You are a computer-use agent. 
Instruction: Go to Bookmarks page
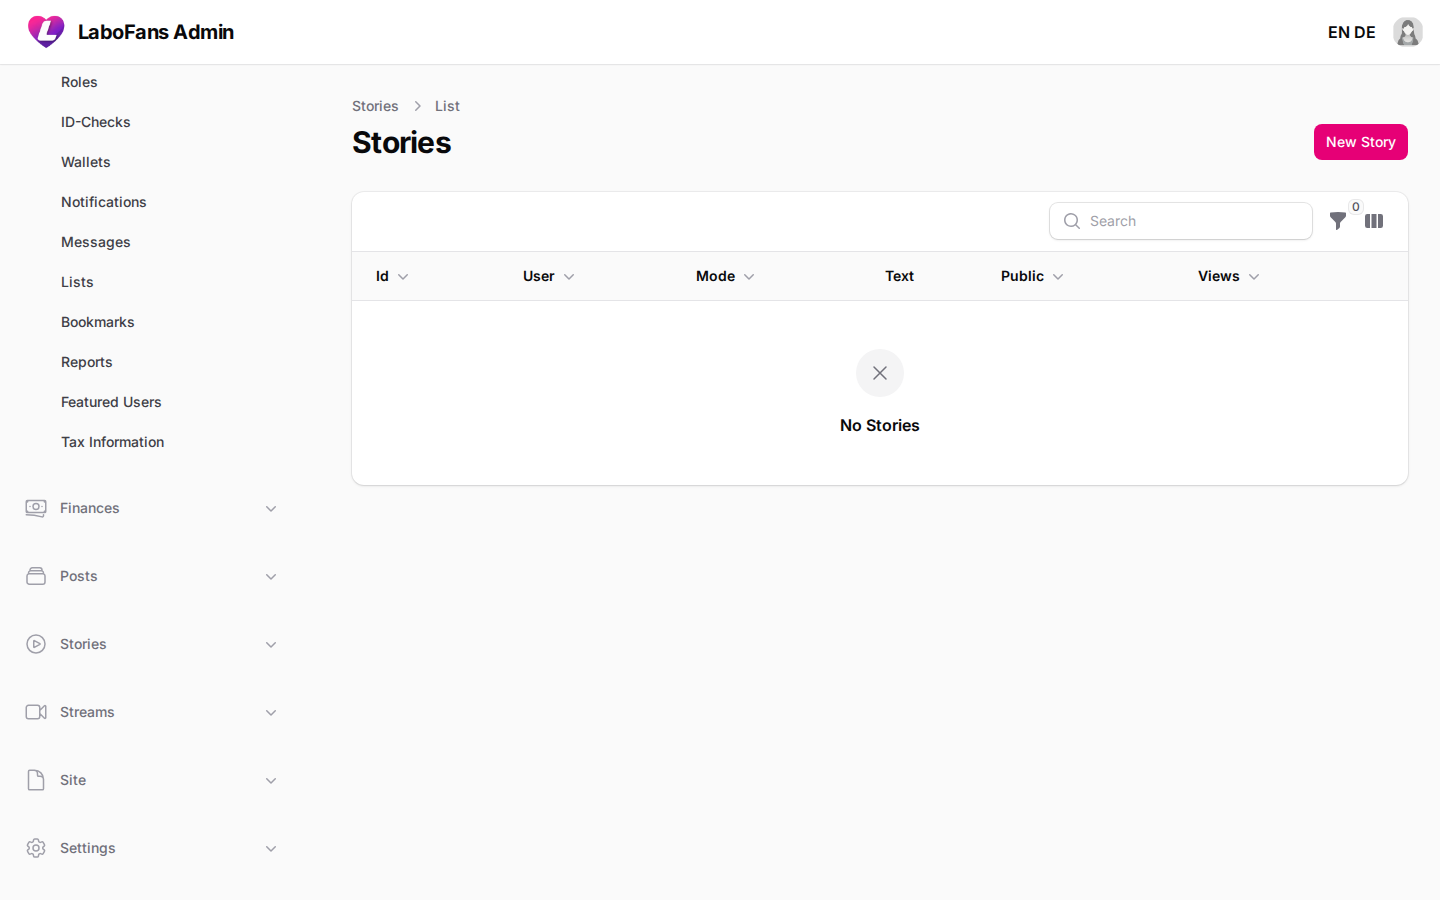[98, 322]
